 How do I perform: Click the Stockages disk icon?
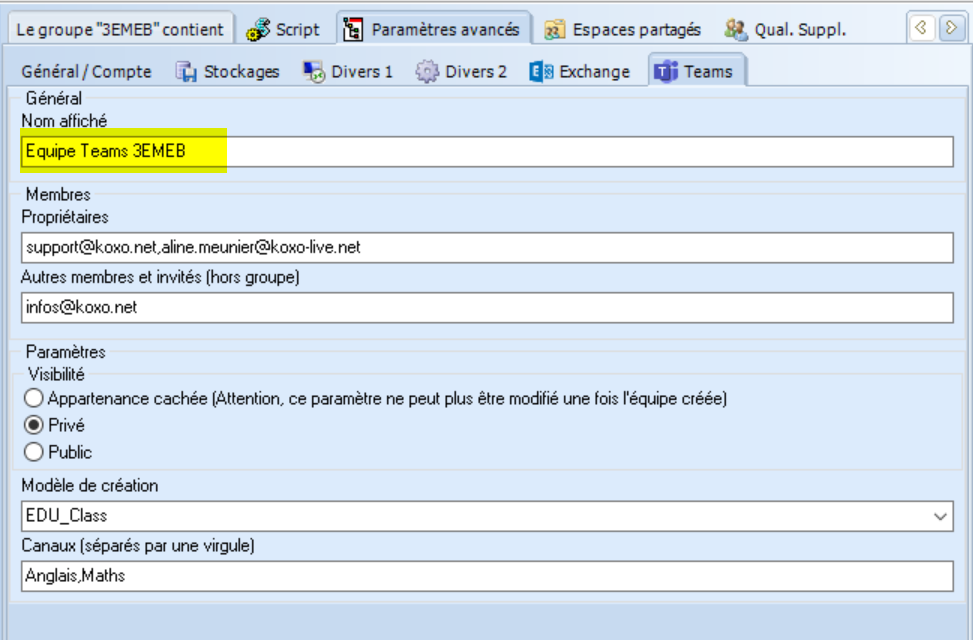[186, 72]
